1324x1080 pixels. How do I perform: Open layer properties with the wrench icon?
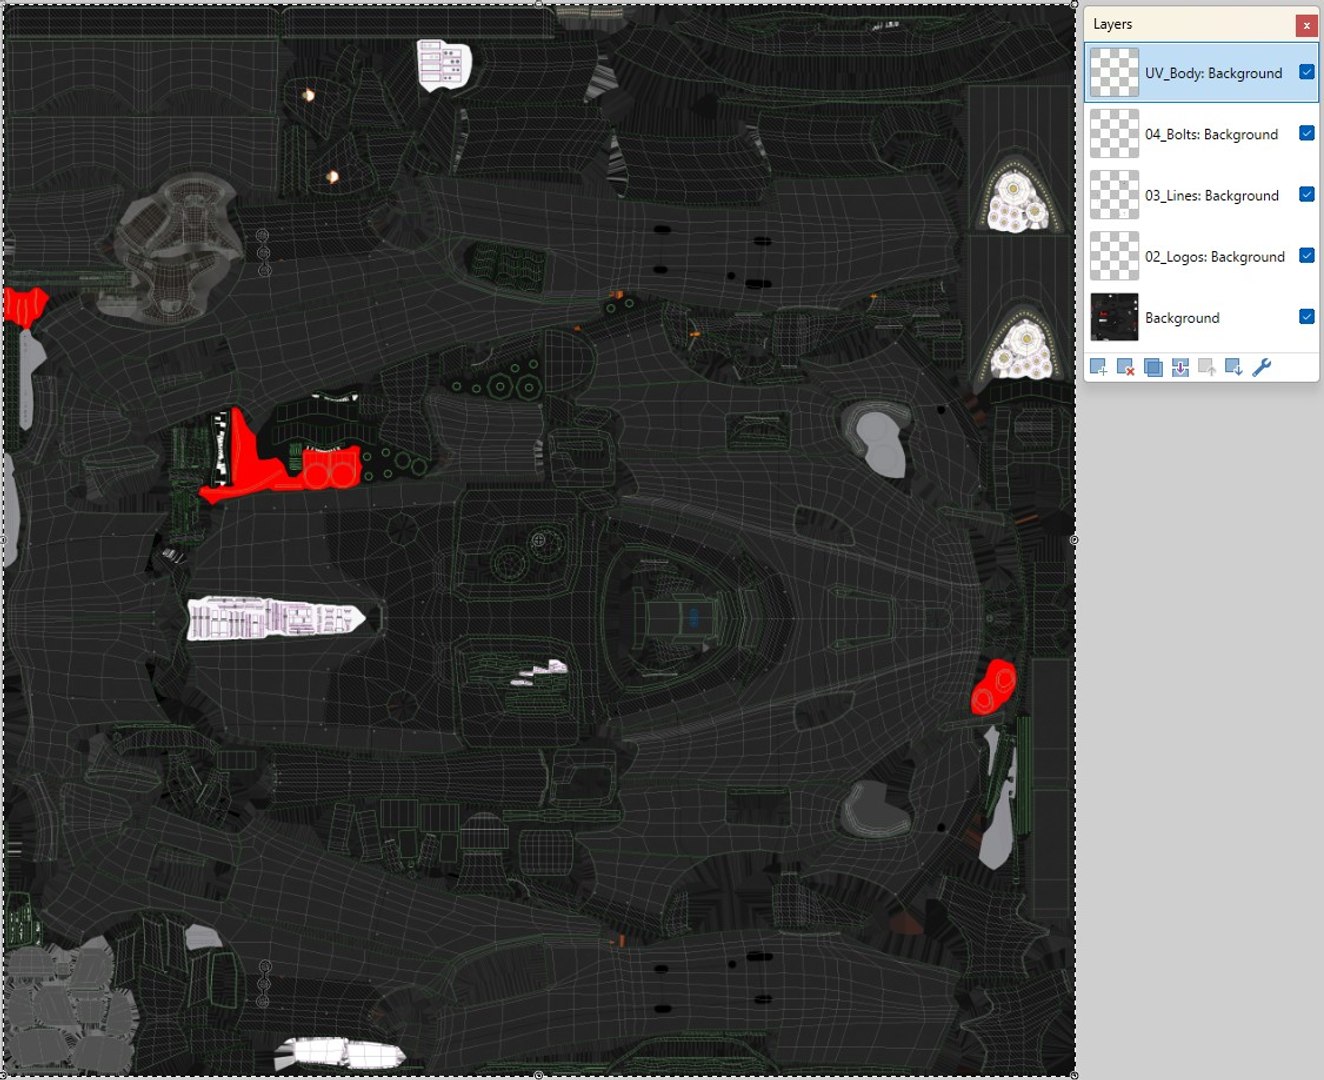coord(1262,368)
